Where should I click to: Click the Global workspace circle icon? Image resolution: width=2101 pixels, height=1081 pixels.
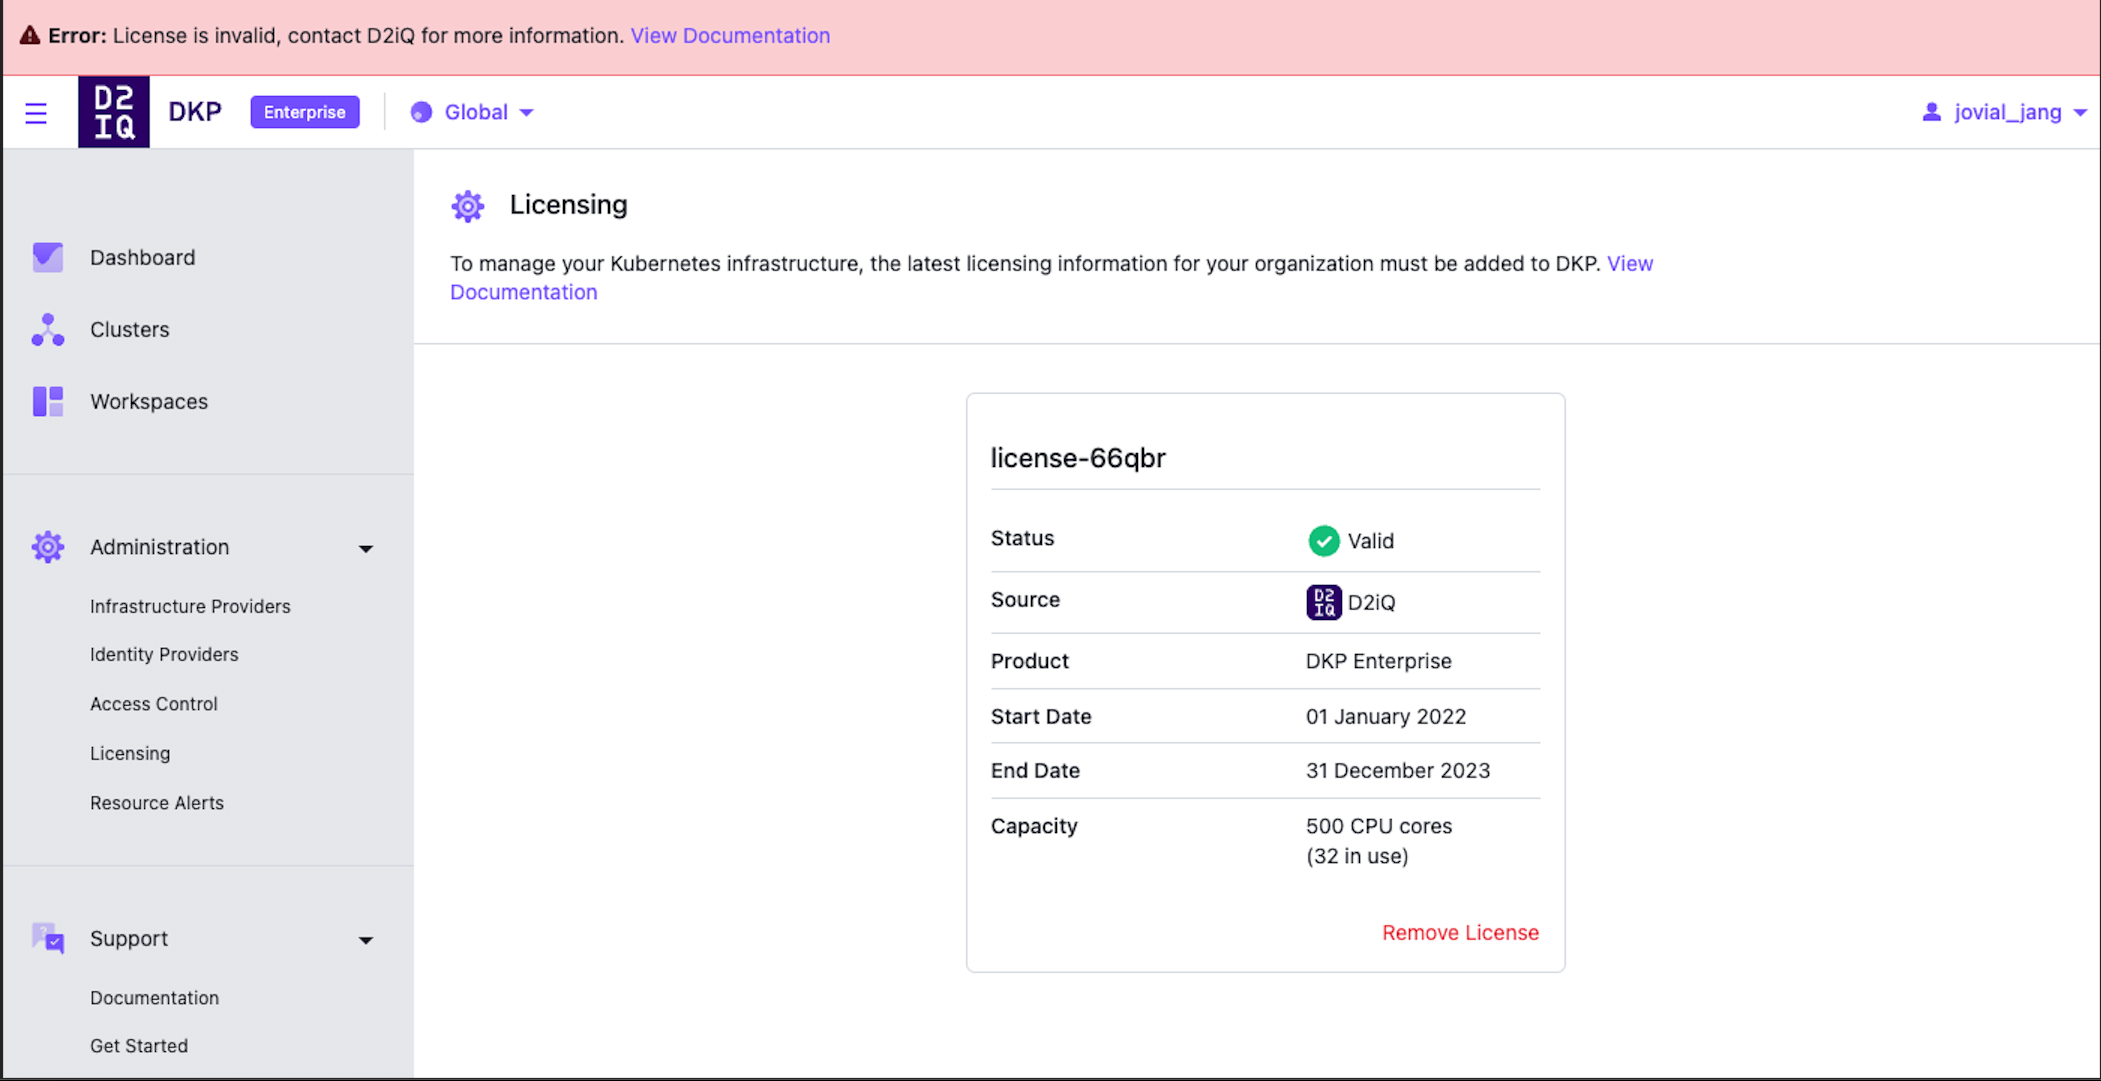[x=421, y=112]
